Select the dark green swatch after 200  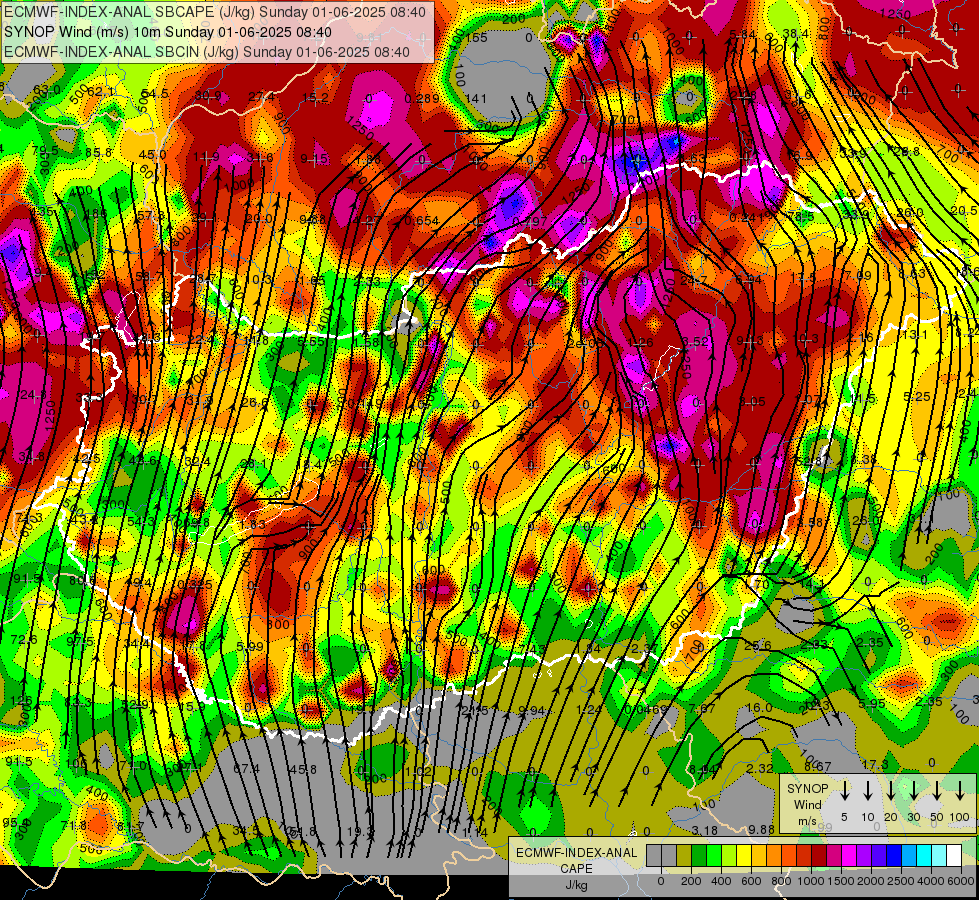(699, 856)
